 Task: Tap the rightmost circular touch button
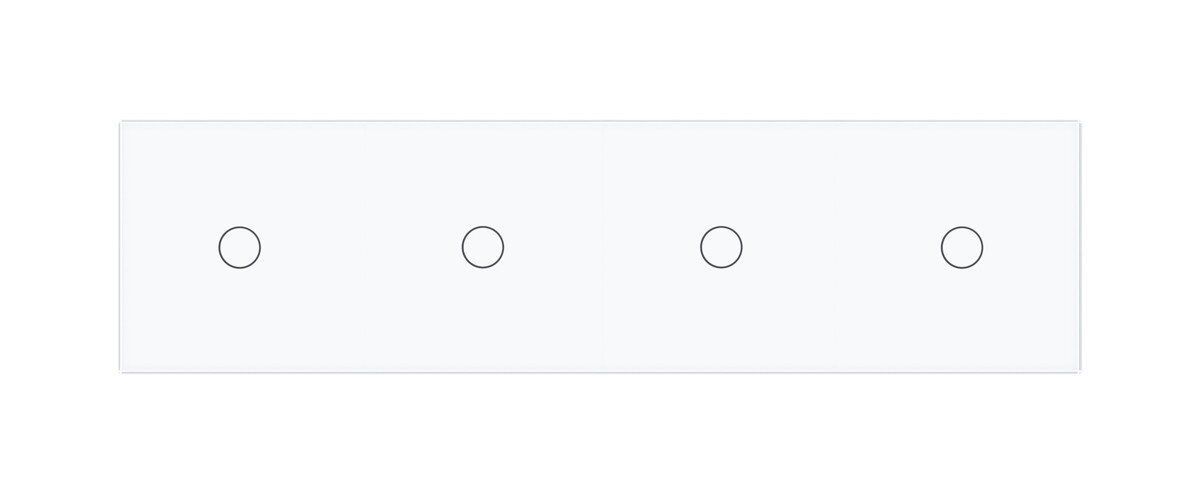tap(961, 247)
